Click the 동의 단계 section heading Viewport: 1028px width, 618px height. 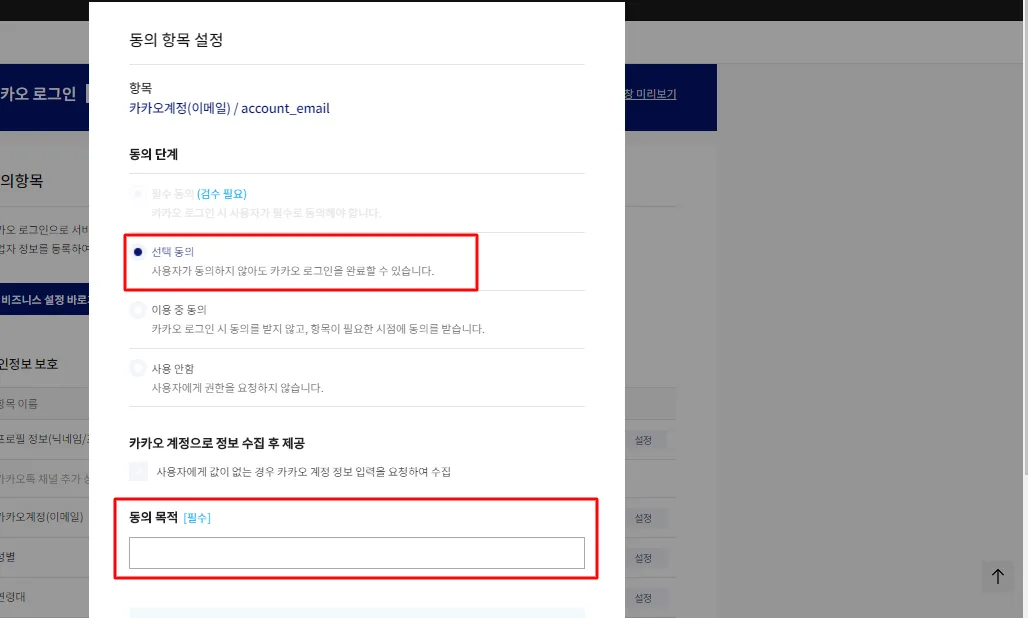click(x=153, y=154)
